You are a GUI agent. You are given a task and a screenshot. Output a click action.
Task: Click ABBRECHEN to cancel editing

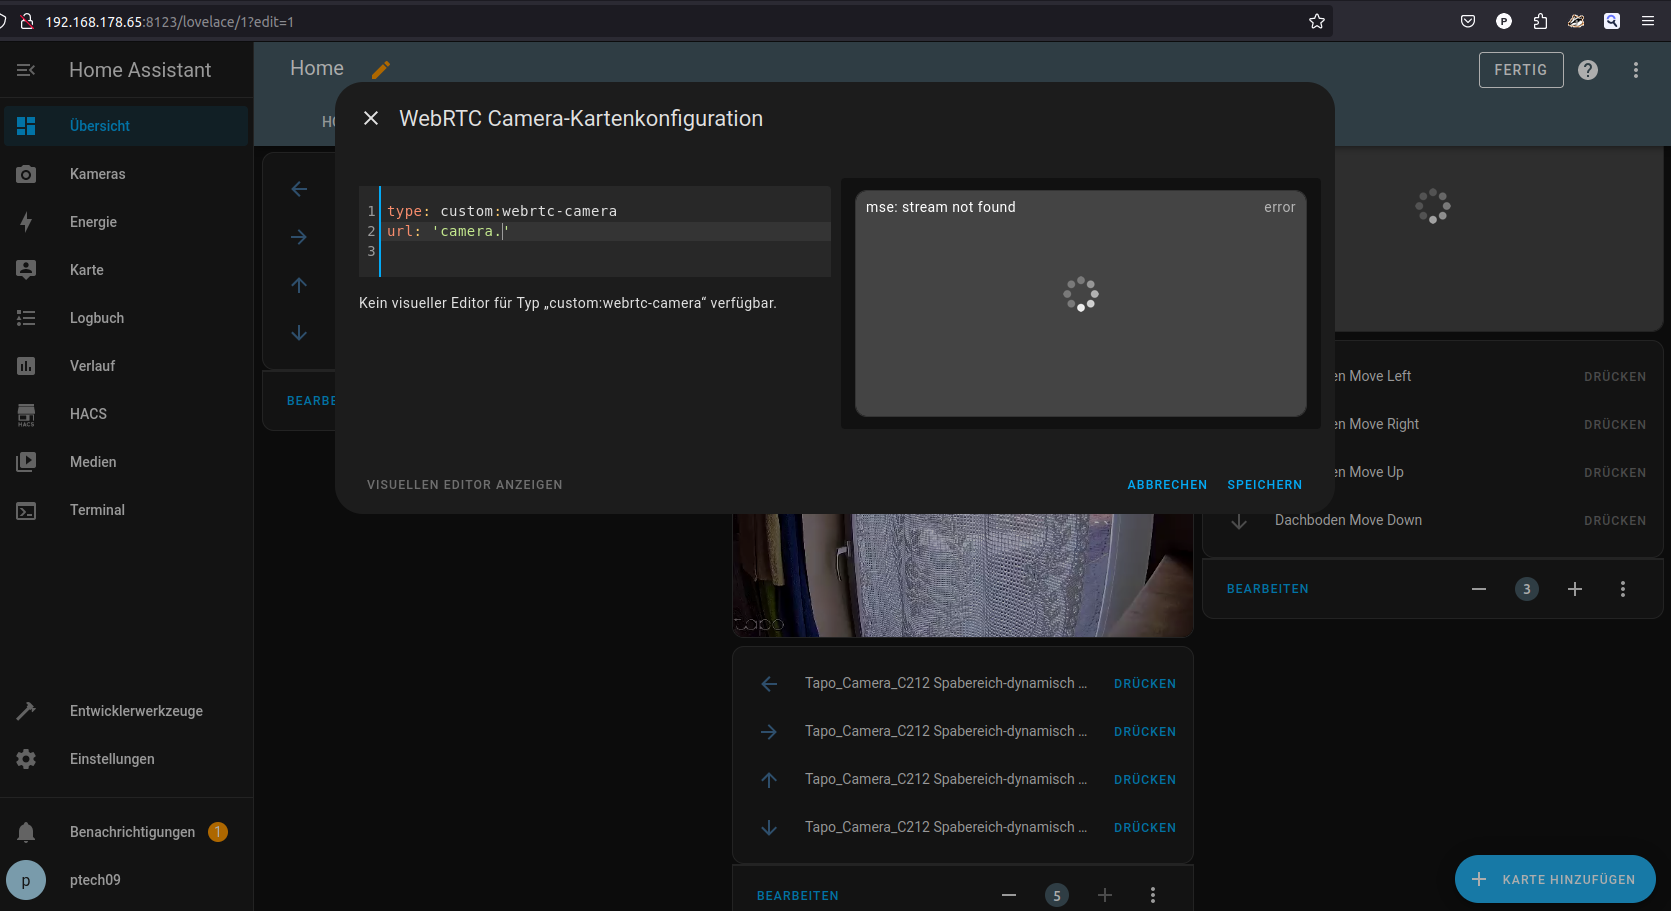coord(1167,485)
